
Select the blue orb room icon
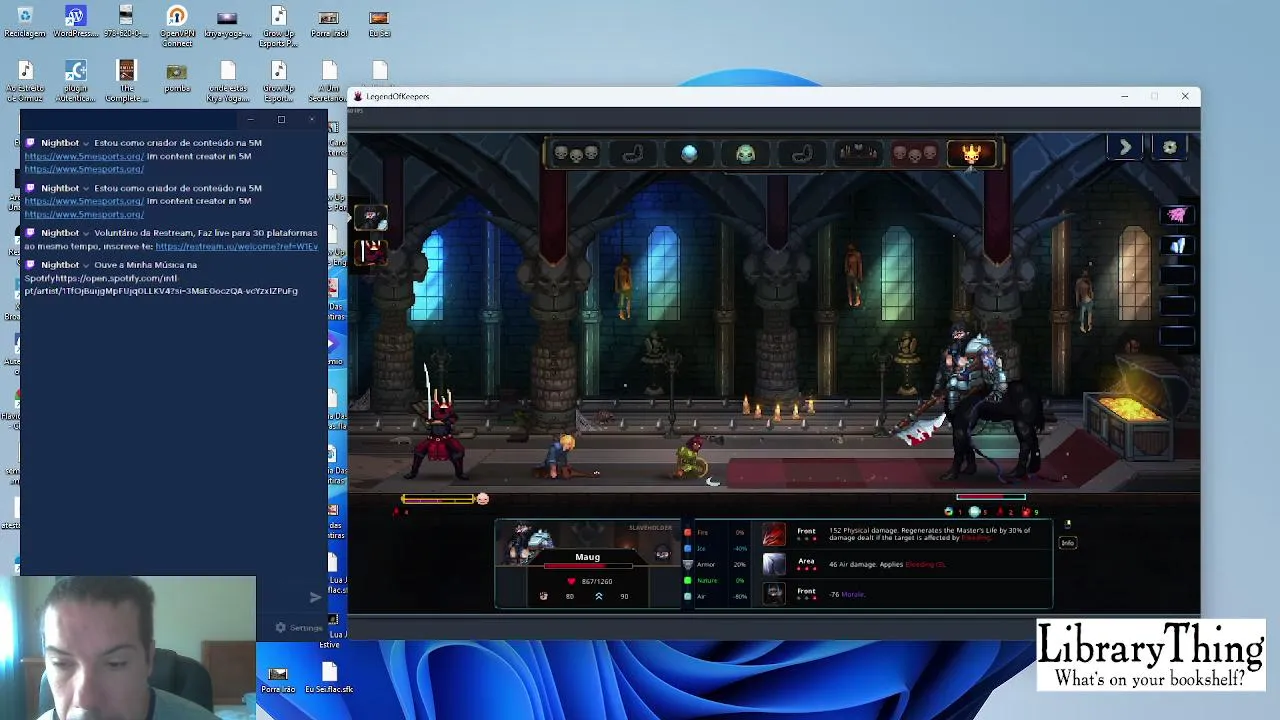point(689,153)
